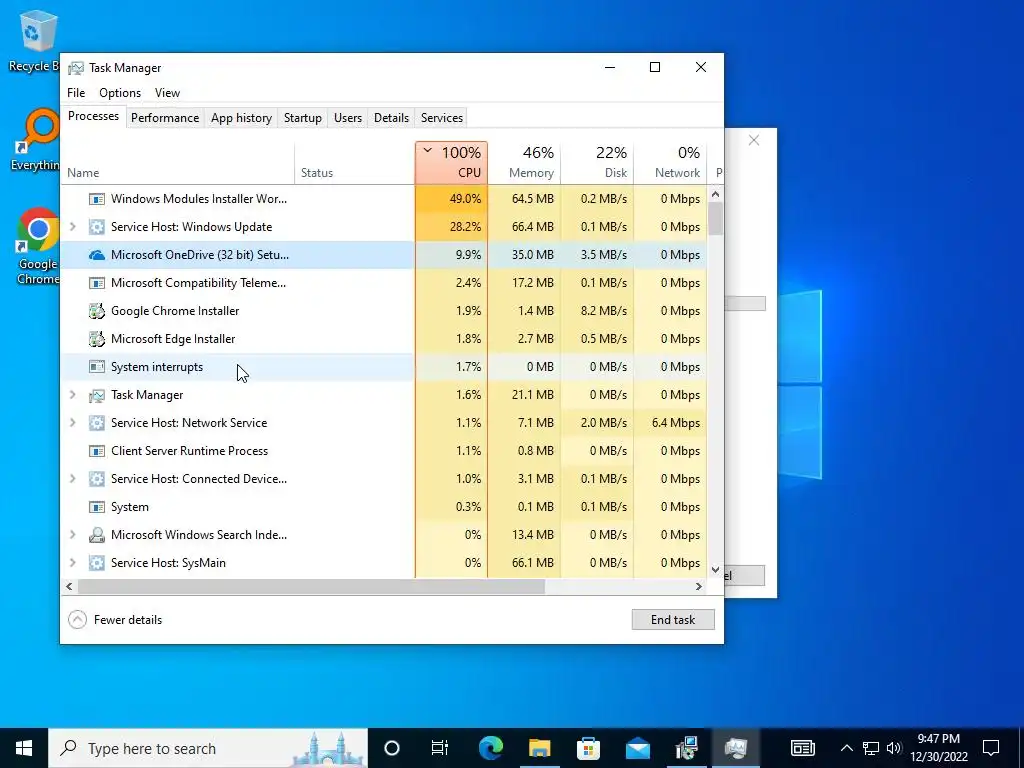This screenshot has height=768, width=1024.
Task: Click the System interrupts process icon
Action: tap(97, 367)
